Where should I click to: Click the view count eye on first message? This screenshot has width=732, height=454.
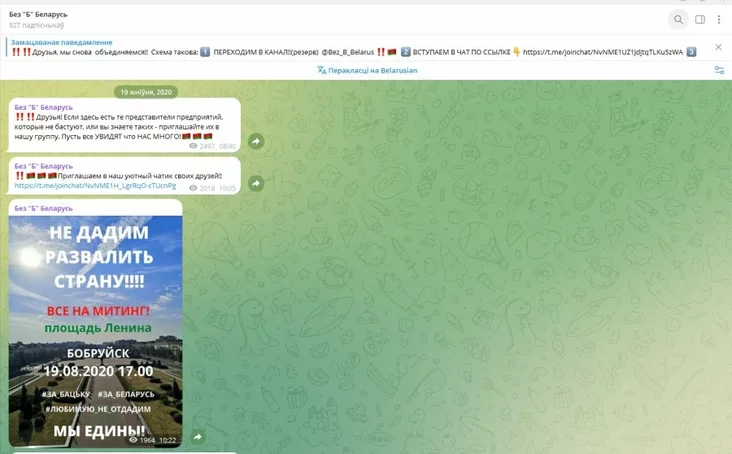click(193, 146)
